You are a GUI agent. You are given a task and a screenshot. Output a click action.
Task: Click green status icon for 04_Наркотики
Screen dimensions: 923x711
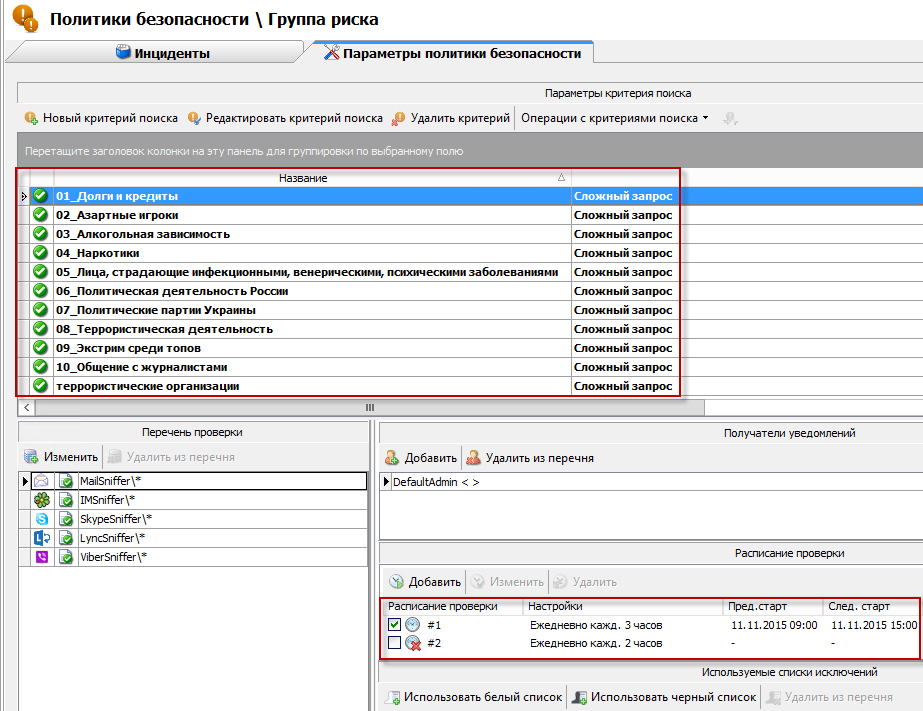41,253
